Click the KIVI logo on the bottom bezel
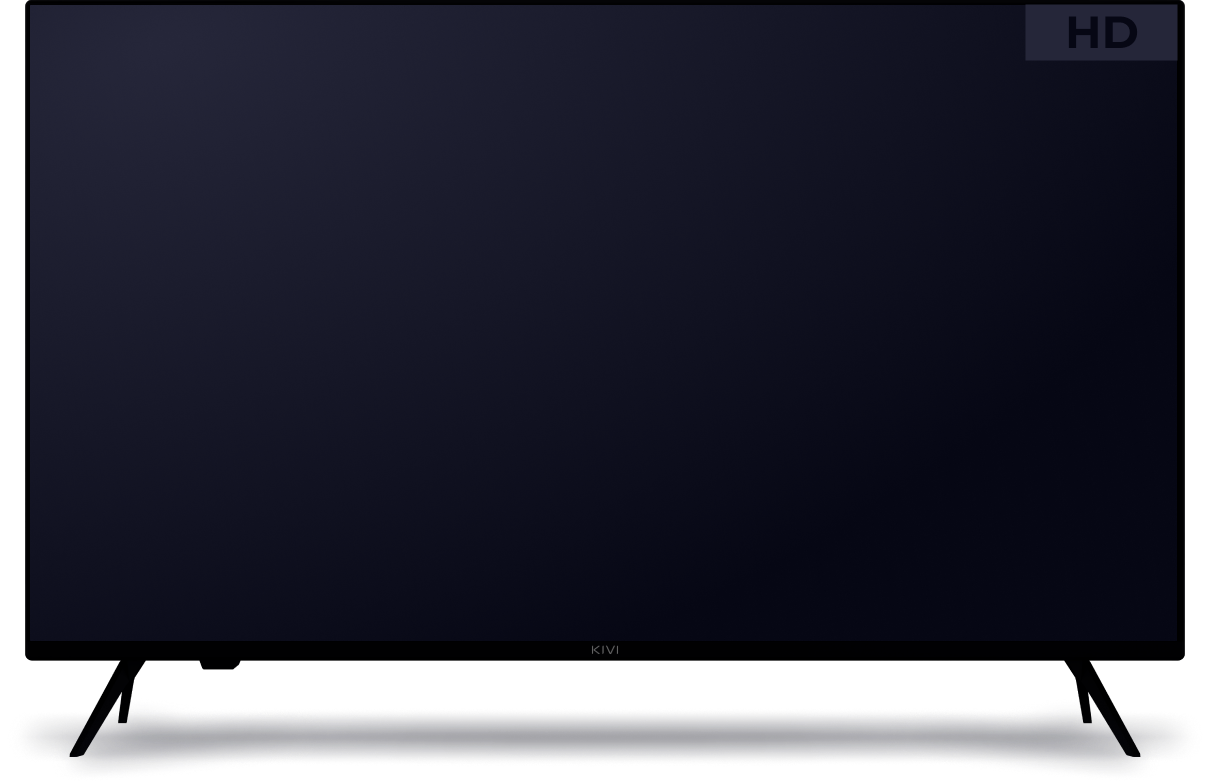1210x782 pixels. click(605, 651)
